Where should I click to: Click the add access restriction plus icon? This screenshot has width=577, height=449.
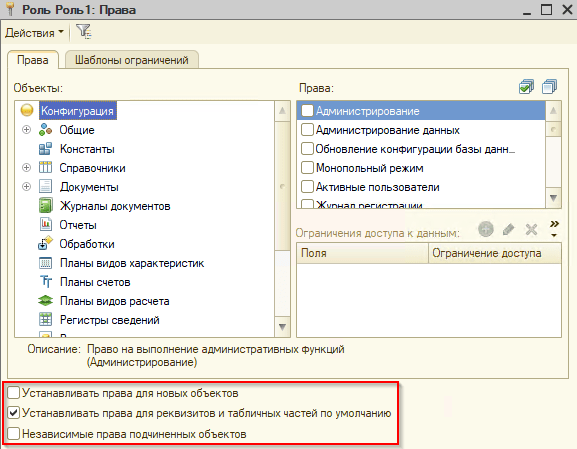coord(486,229)
